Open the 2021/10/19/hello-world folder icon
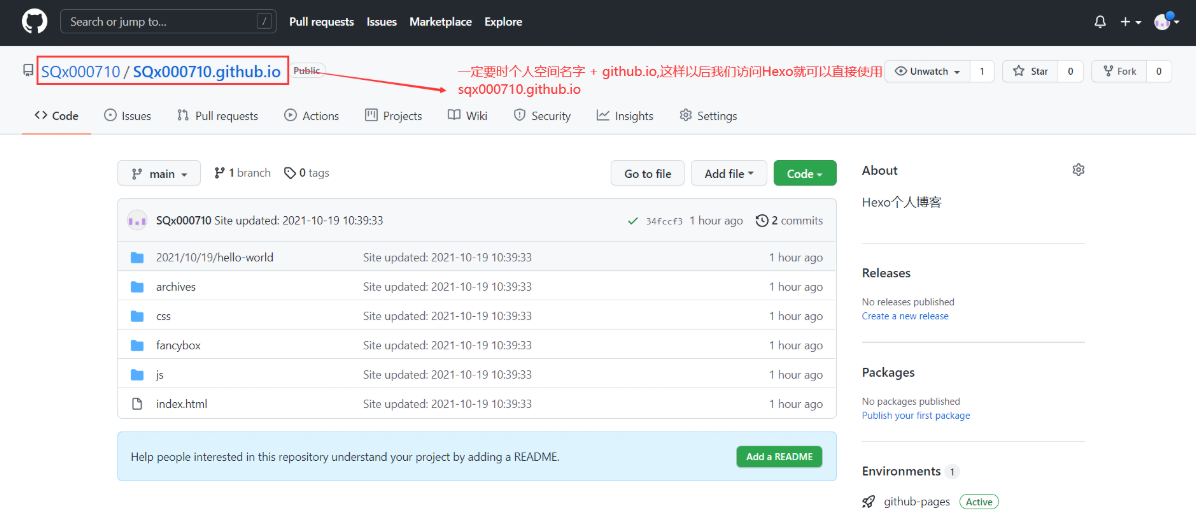 coord(137,258)
